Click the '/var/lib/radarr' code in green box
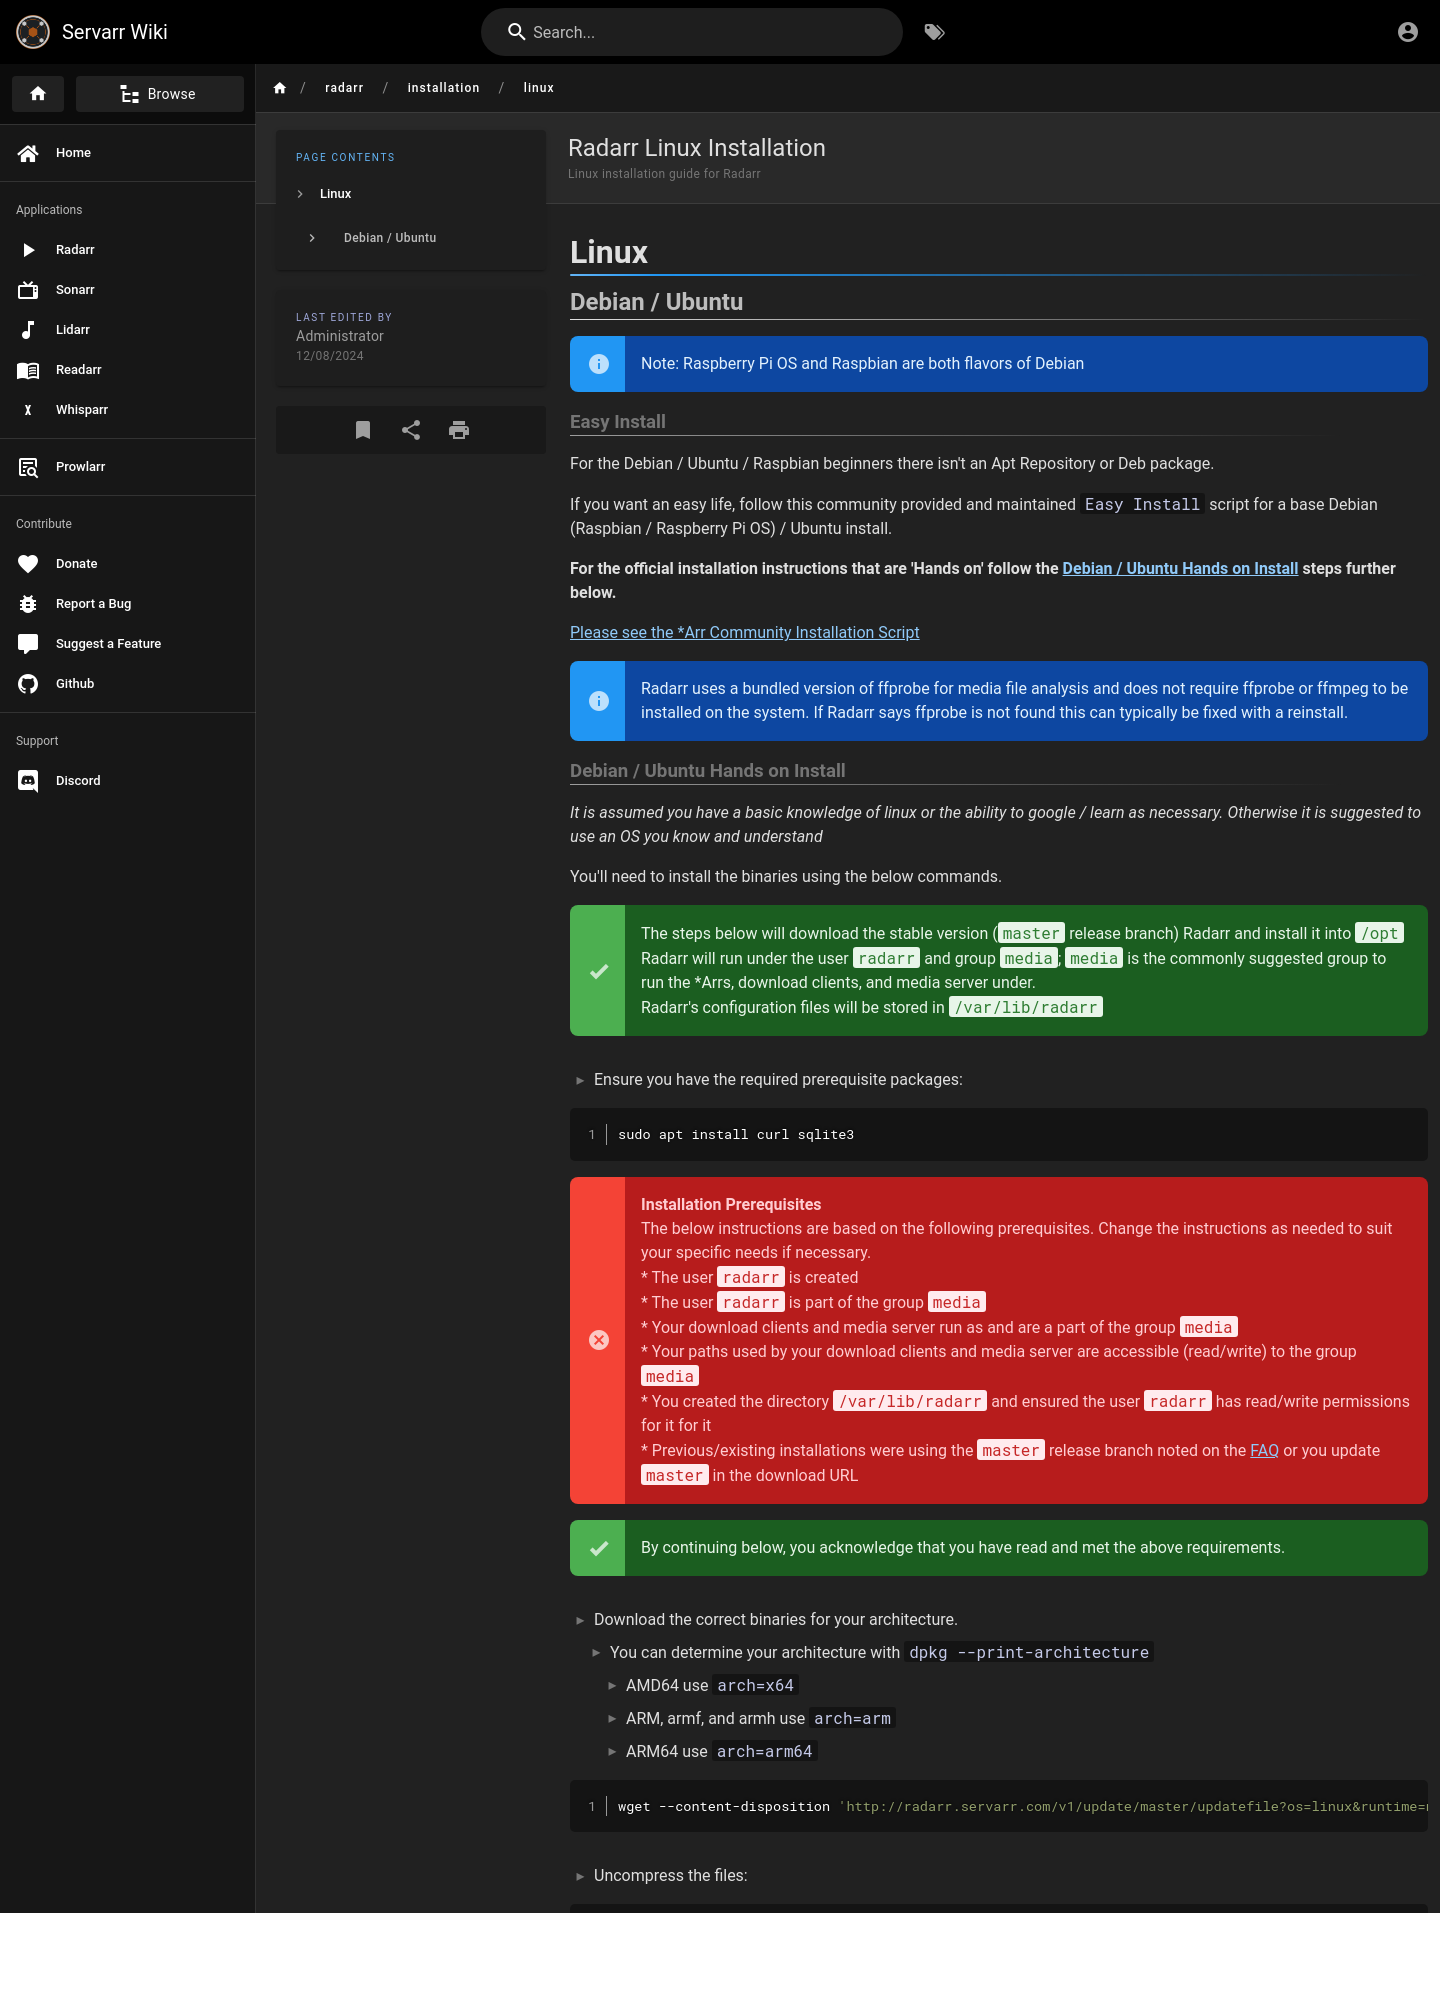 (1026, 1007)
